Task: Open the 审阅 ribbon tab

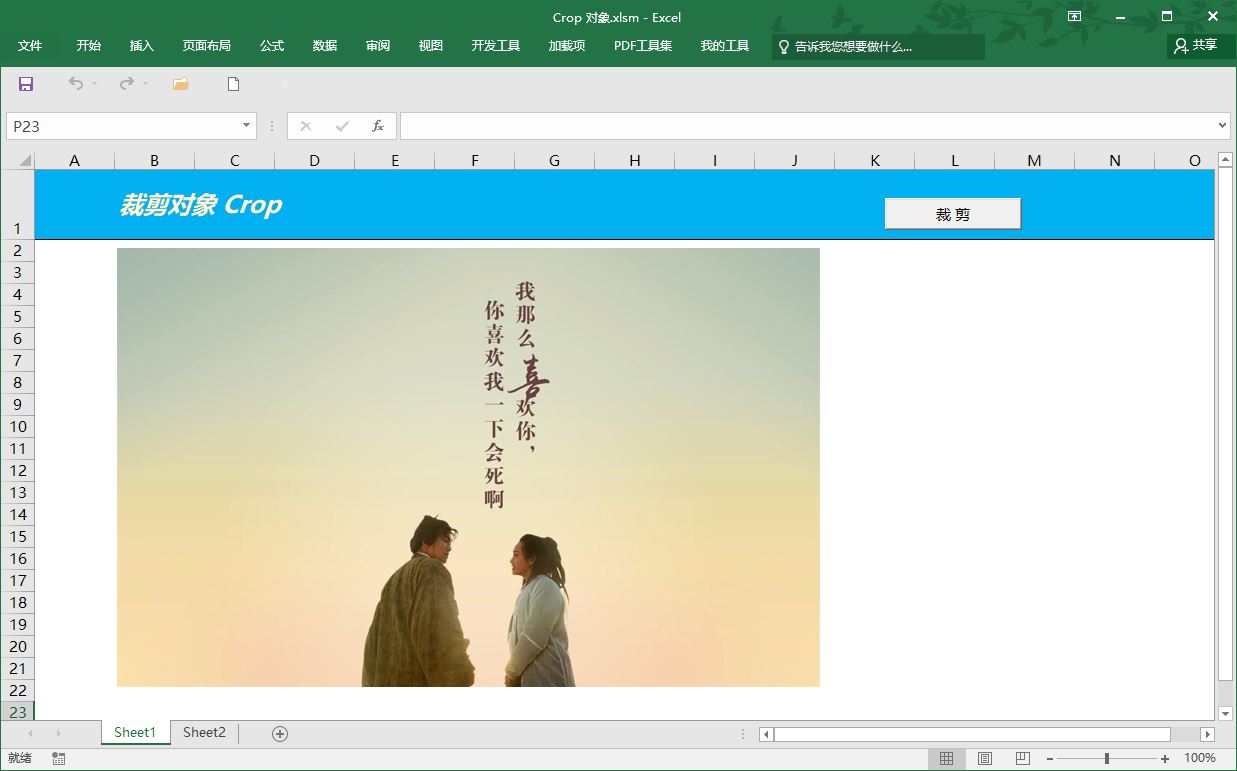Action: (x=378, y=46)
